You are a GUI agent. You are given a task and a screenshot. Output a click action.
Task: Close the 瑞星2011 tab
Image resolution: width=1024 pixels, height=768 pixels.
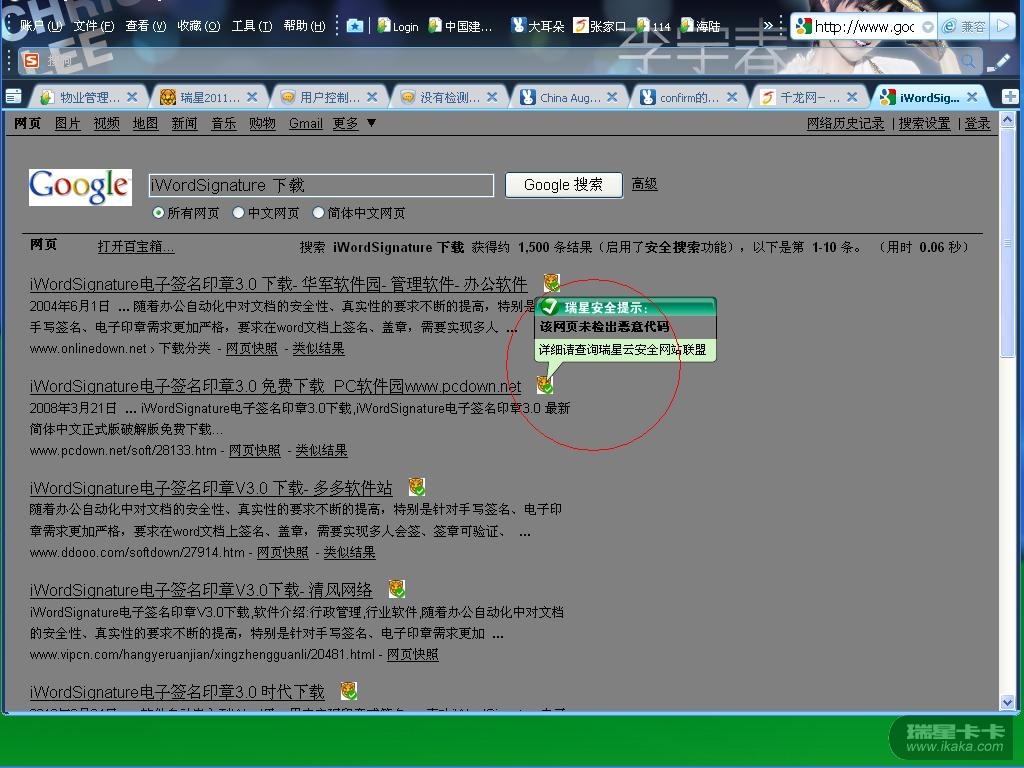[252, 97]
